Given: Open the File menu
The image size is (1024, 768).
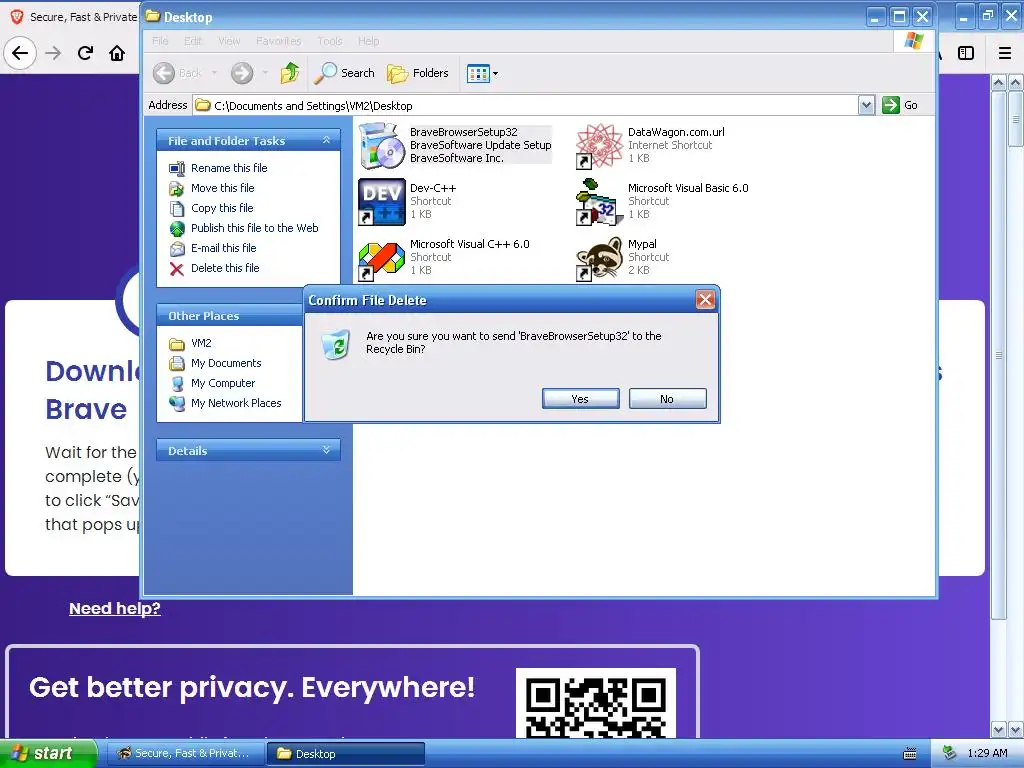Looking at the screenshot, I should pyautogui.click(x=160, y=41).
